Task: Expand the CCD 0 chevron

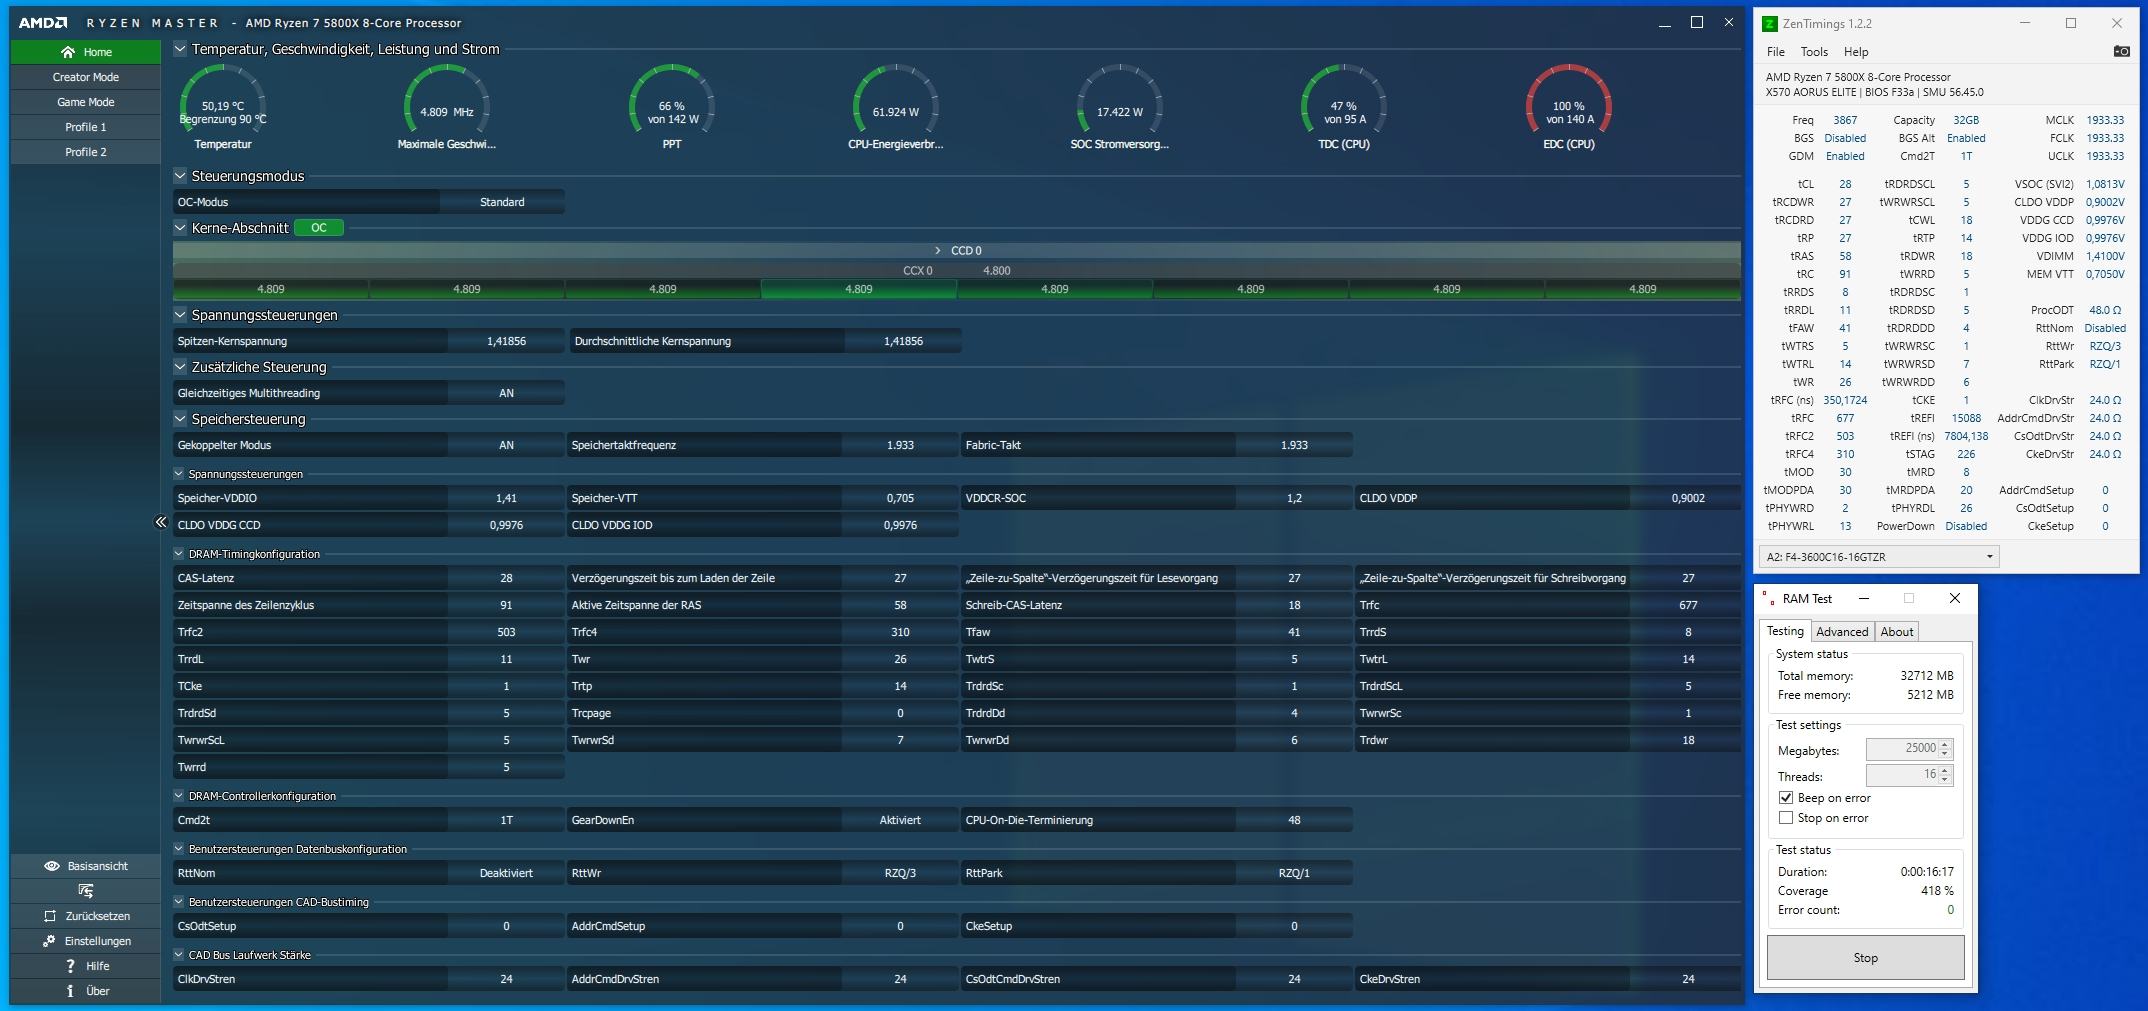Action: click(937, 250)
